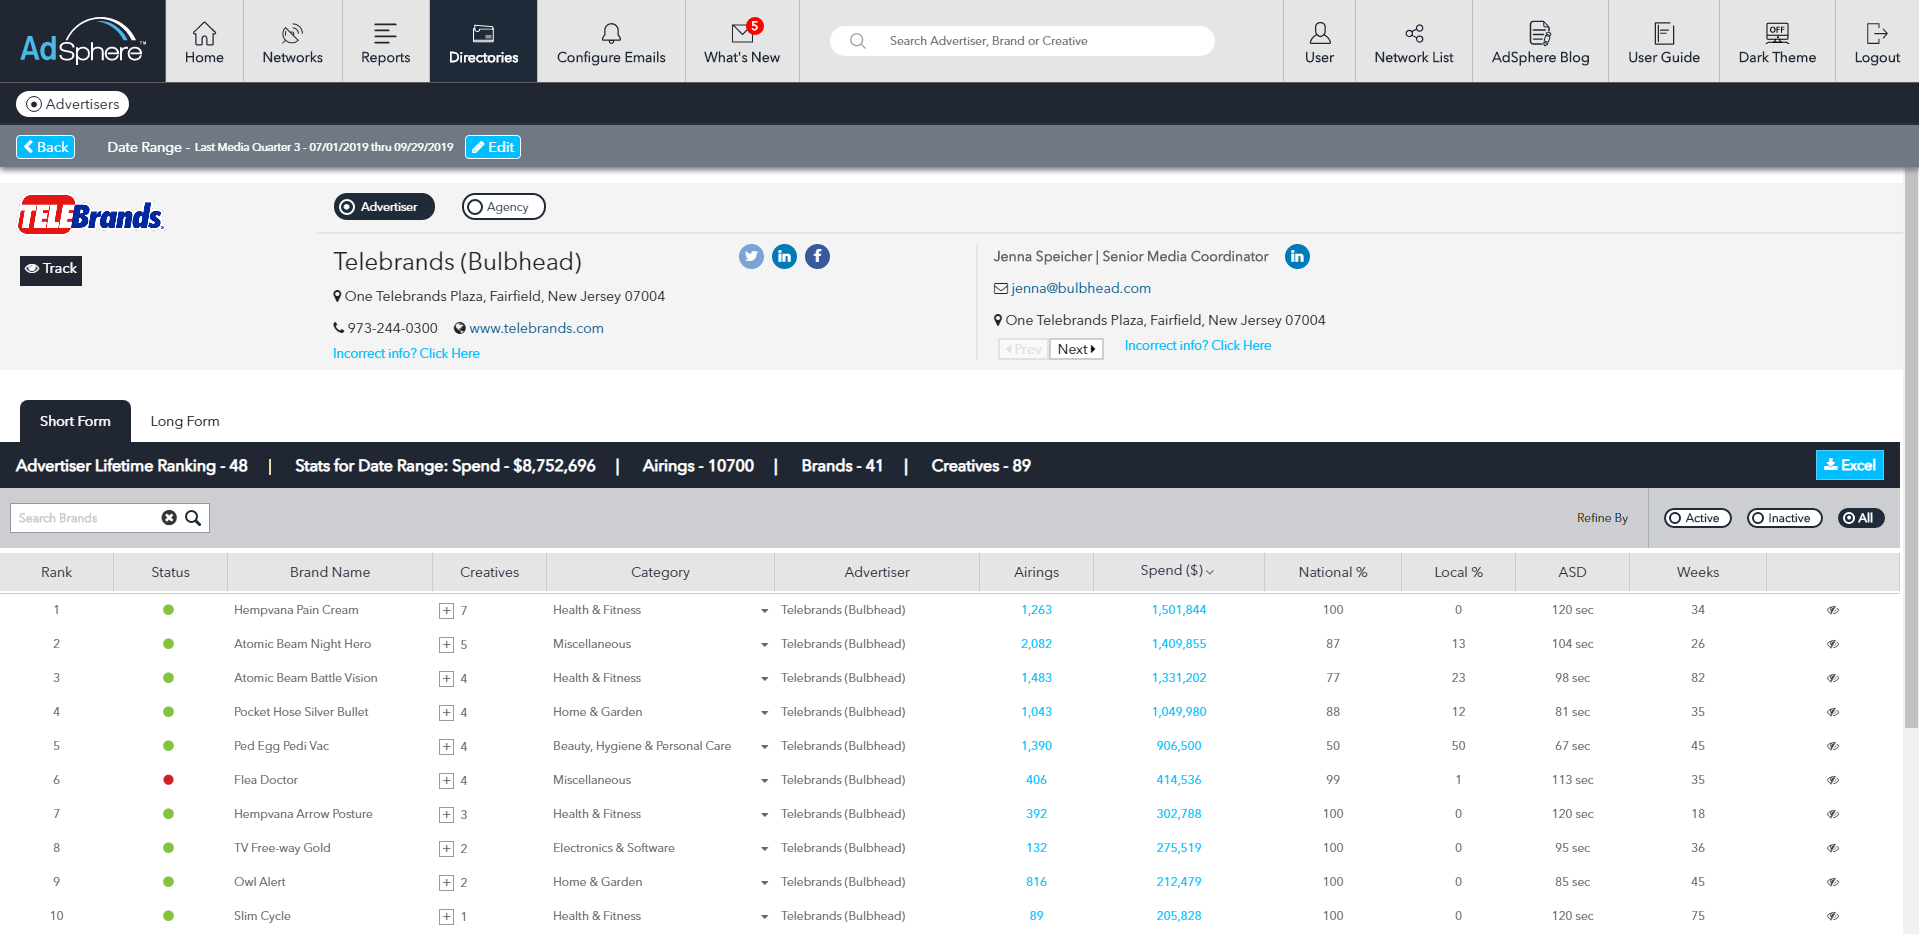This screenshot has height=934, width=1919.
Task: Click the eye icon for Atomic Beam Night Hero
Action: pos(1833,644)
